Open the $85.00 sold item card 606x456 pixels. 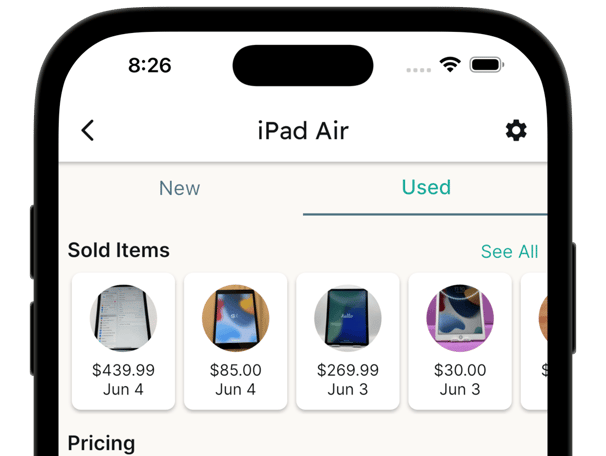pyautogui.click(x=235, y=341)
